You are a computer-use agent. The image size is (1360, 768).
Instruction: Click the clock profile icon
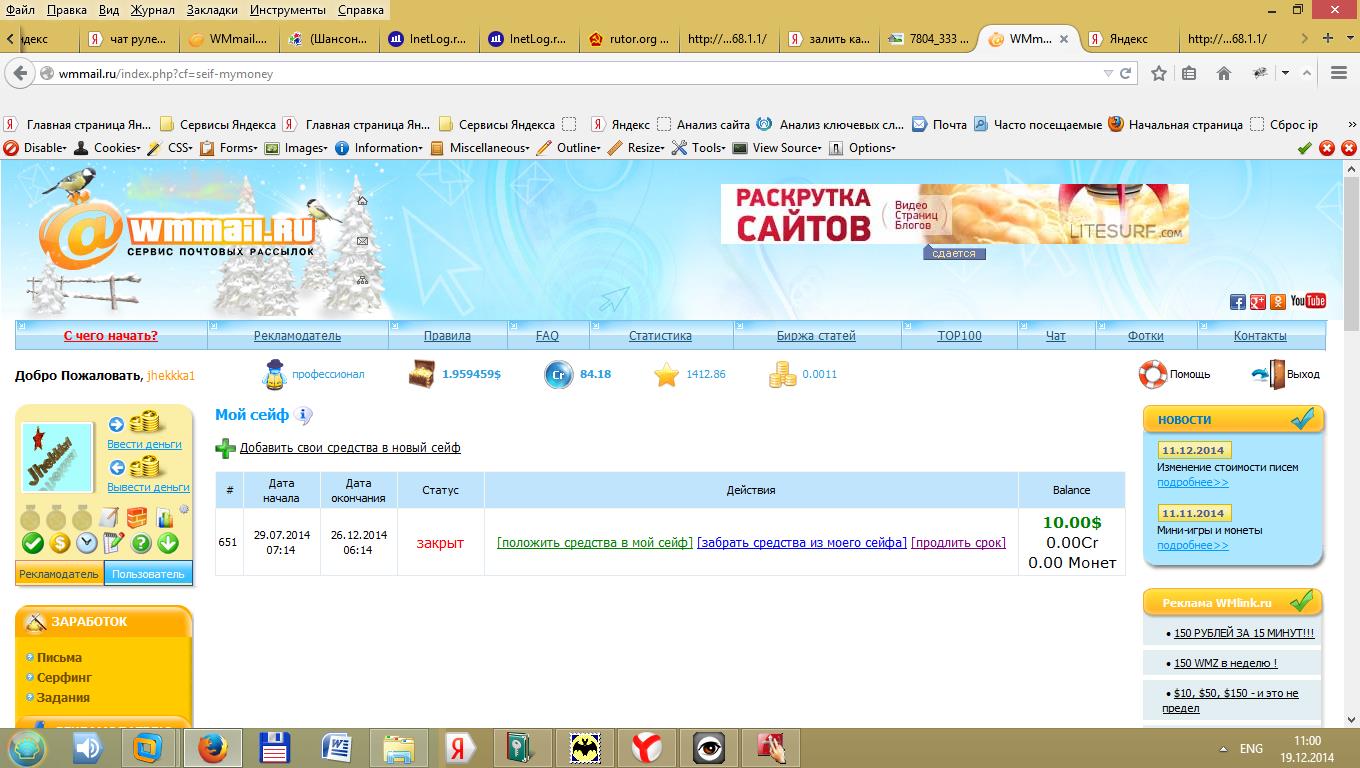tap(86, 543)
